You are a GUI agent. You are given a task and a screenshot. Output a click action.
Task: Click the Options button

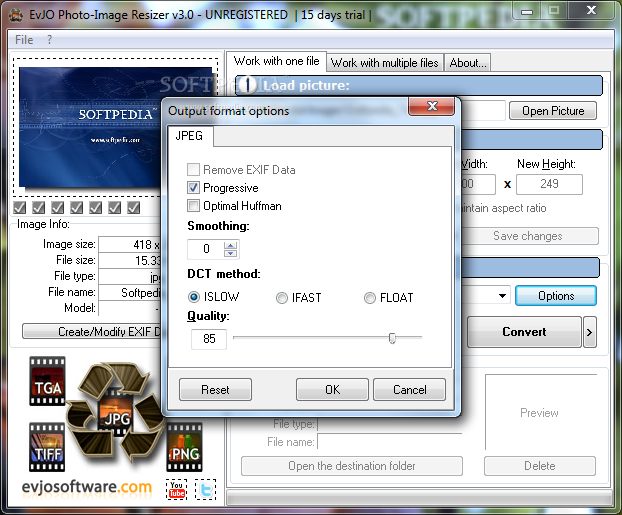tap(556, 296)
